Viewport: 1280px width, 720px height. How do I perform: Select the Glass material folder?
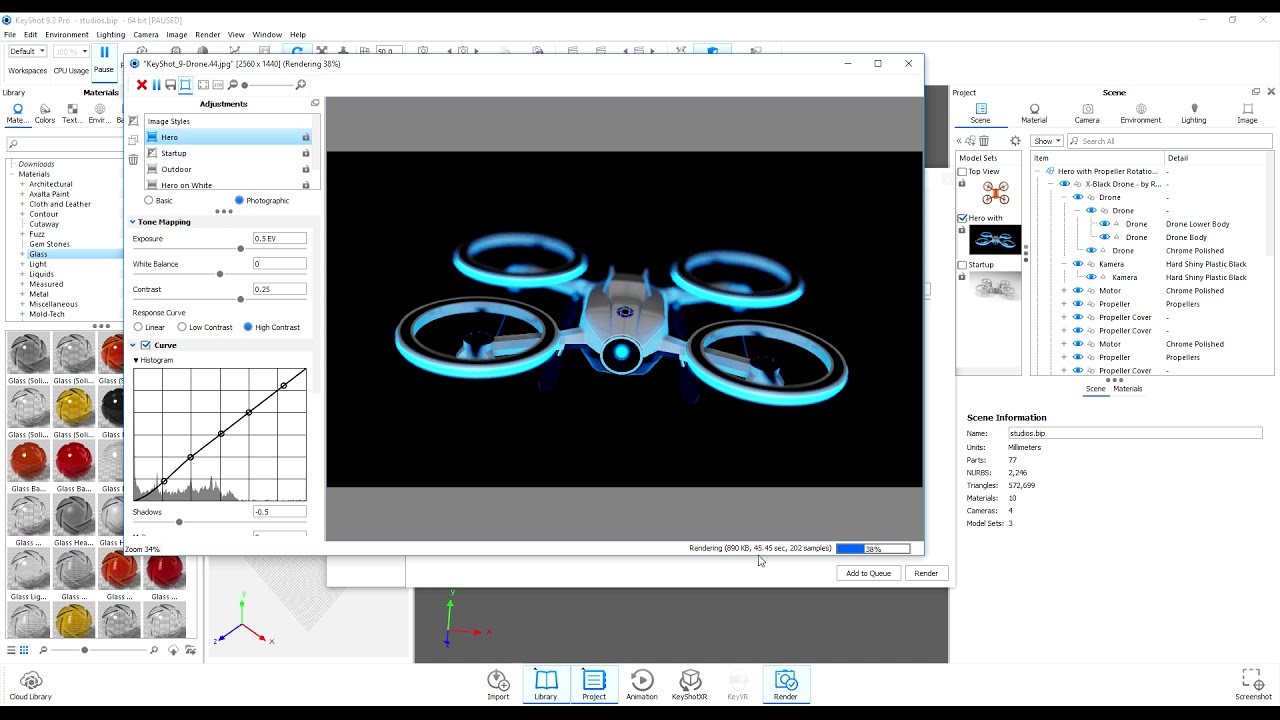(38, 254)
